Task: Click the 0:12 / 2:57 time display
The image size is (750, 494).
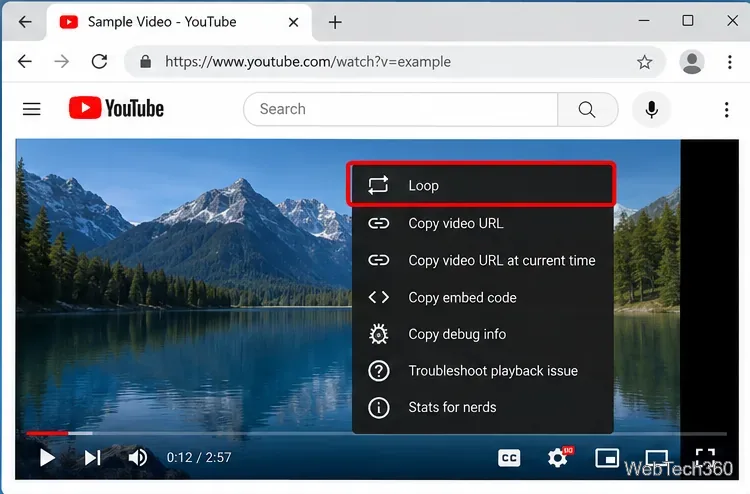Action: pos(199,458)
